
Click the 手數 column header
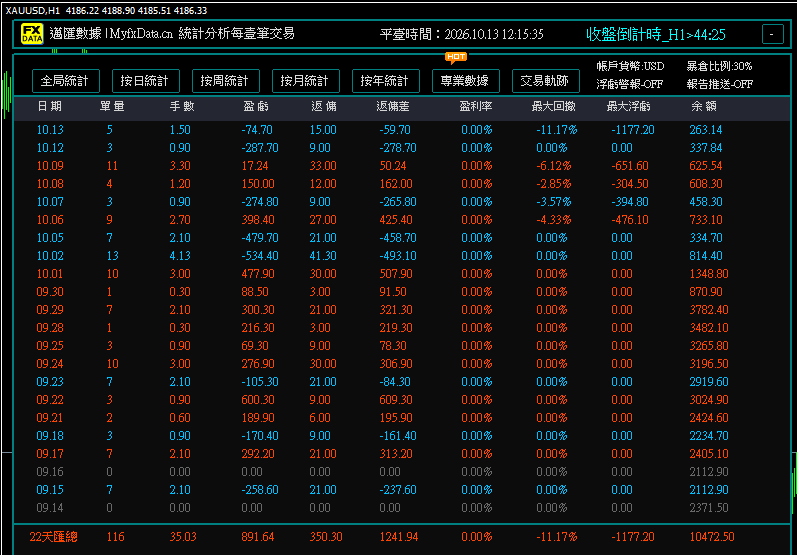pos(182,107)
